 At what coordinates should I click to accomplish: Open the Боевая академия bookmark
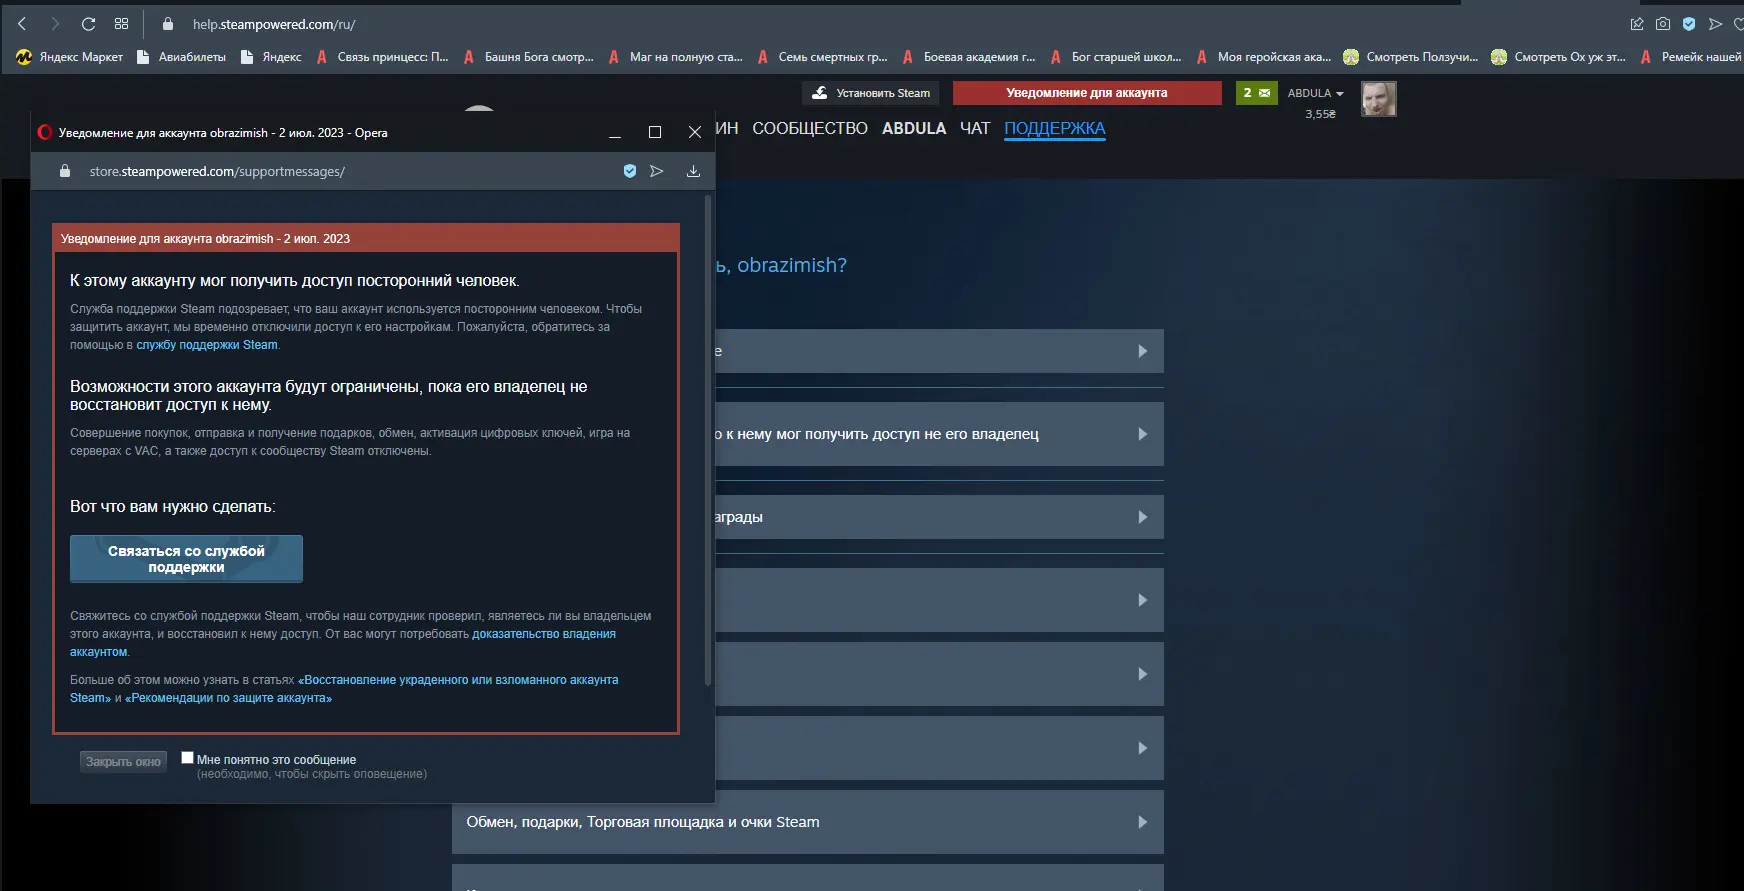(x=968, y=57)
